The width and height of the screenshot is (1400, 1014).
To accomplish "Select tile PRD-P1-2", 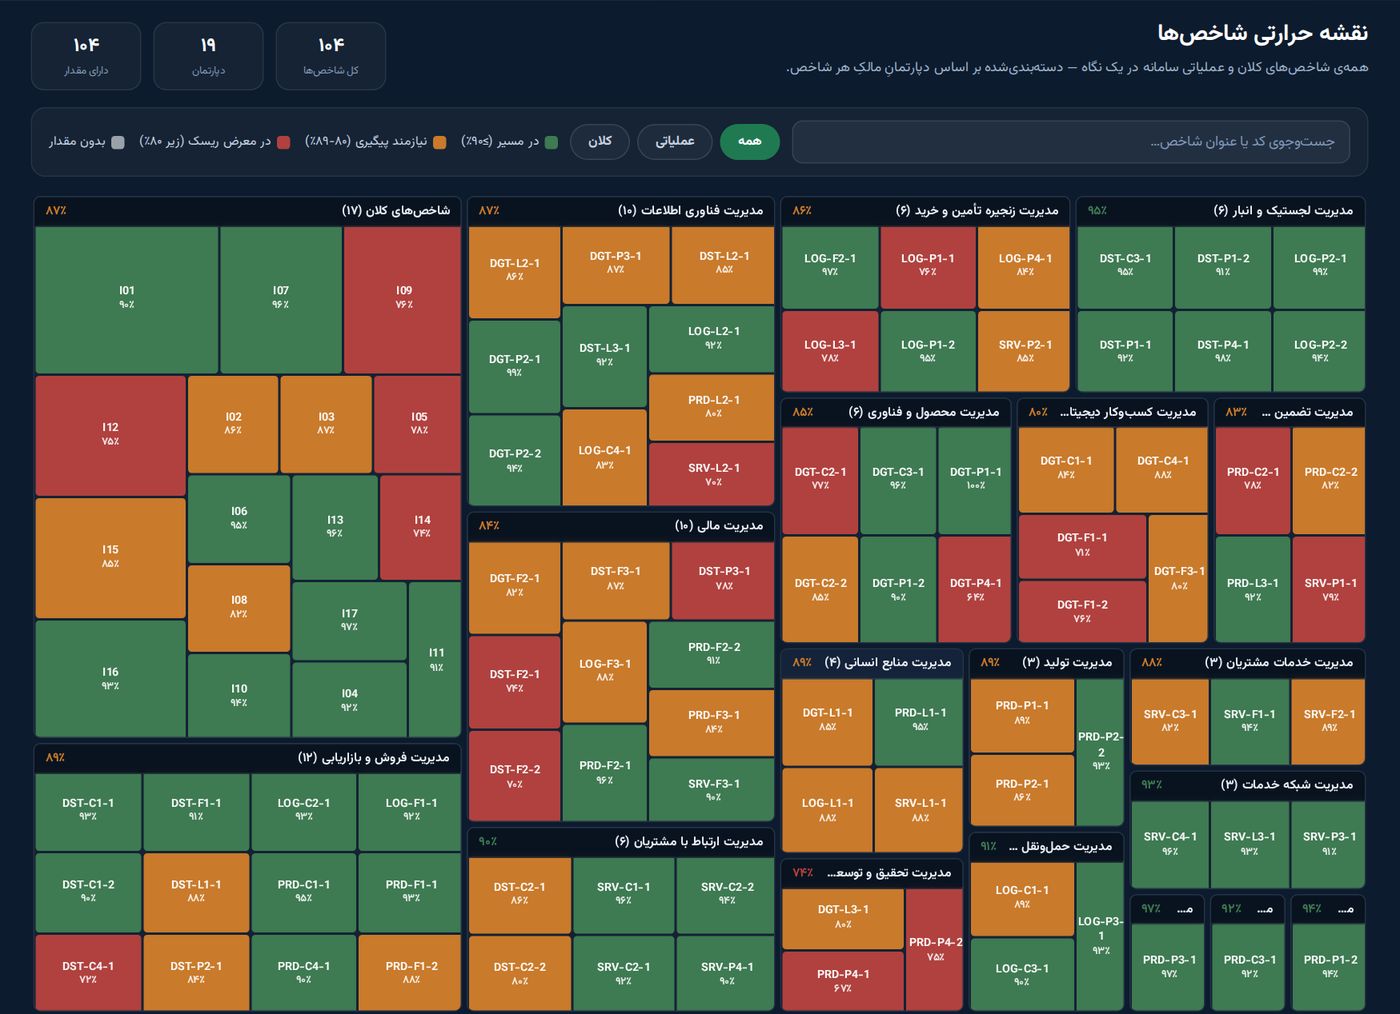I will [x=1329, y=966].
